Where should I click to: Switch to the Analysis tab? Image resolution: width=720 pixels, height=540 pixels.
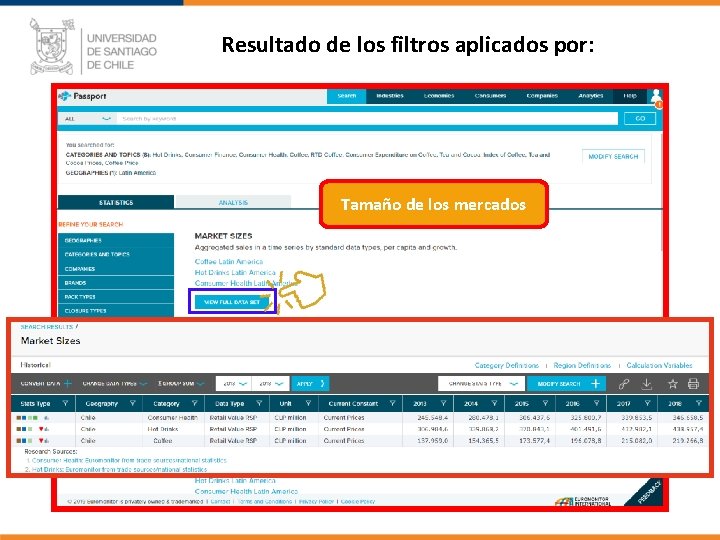pos(233,202)
